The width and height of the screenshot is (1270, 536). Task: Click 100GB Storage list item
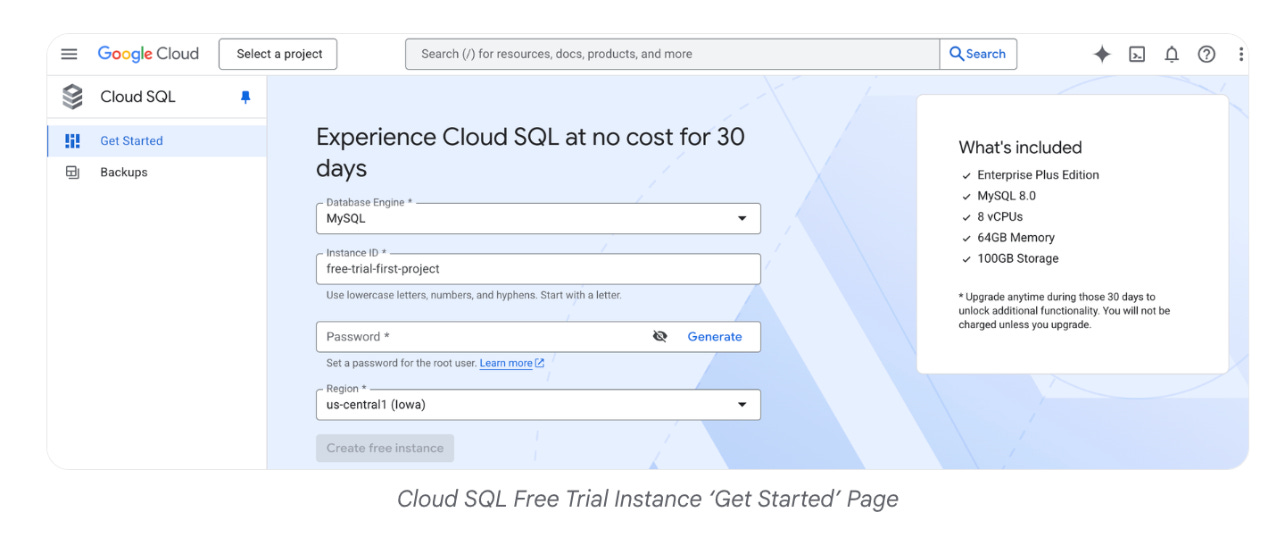pos(1018,259)
